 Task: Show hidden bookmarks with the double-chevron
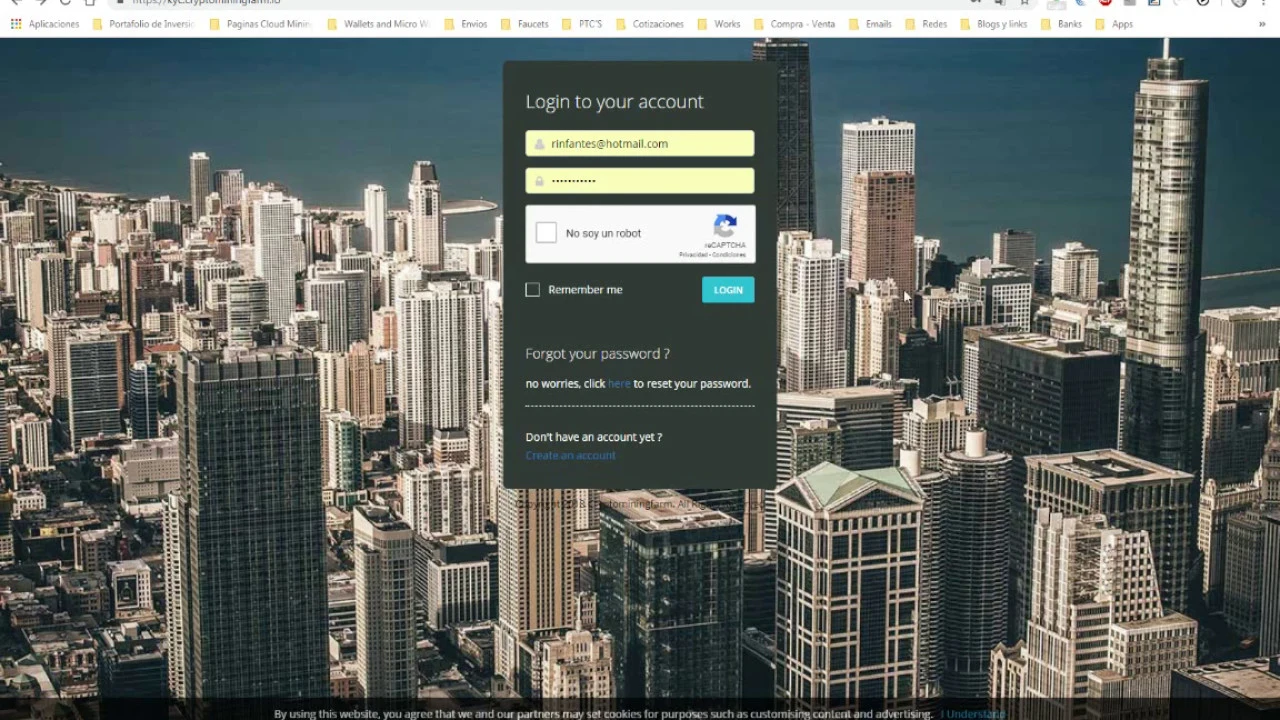pos(1262,24)
